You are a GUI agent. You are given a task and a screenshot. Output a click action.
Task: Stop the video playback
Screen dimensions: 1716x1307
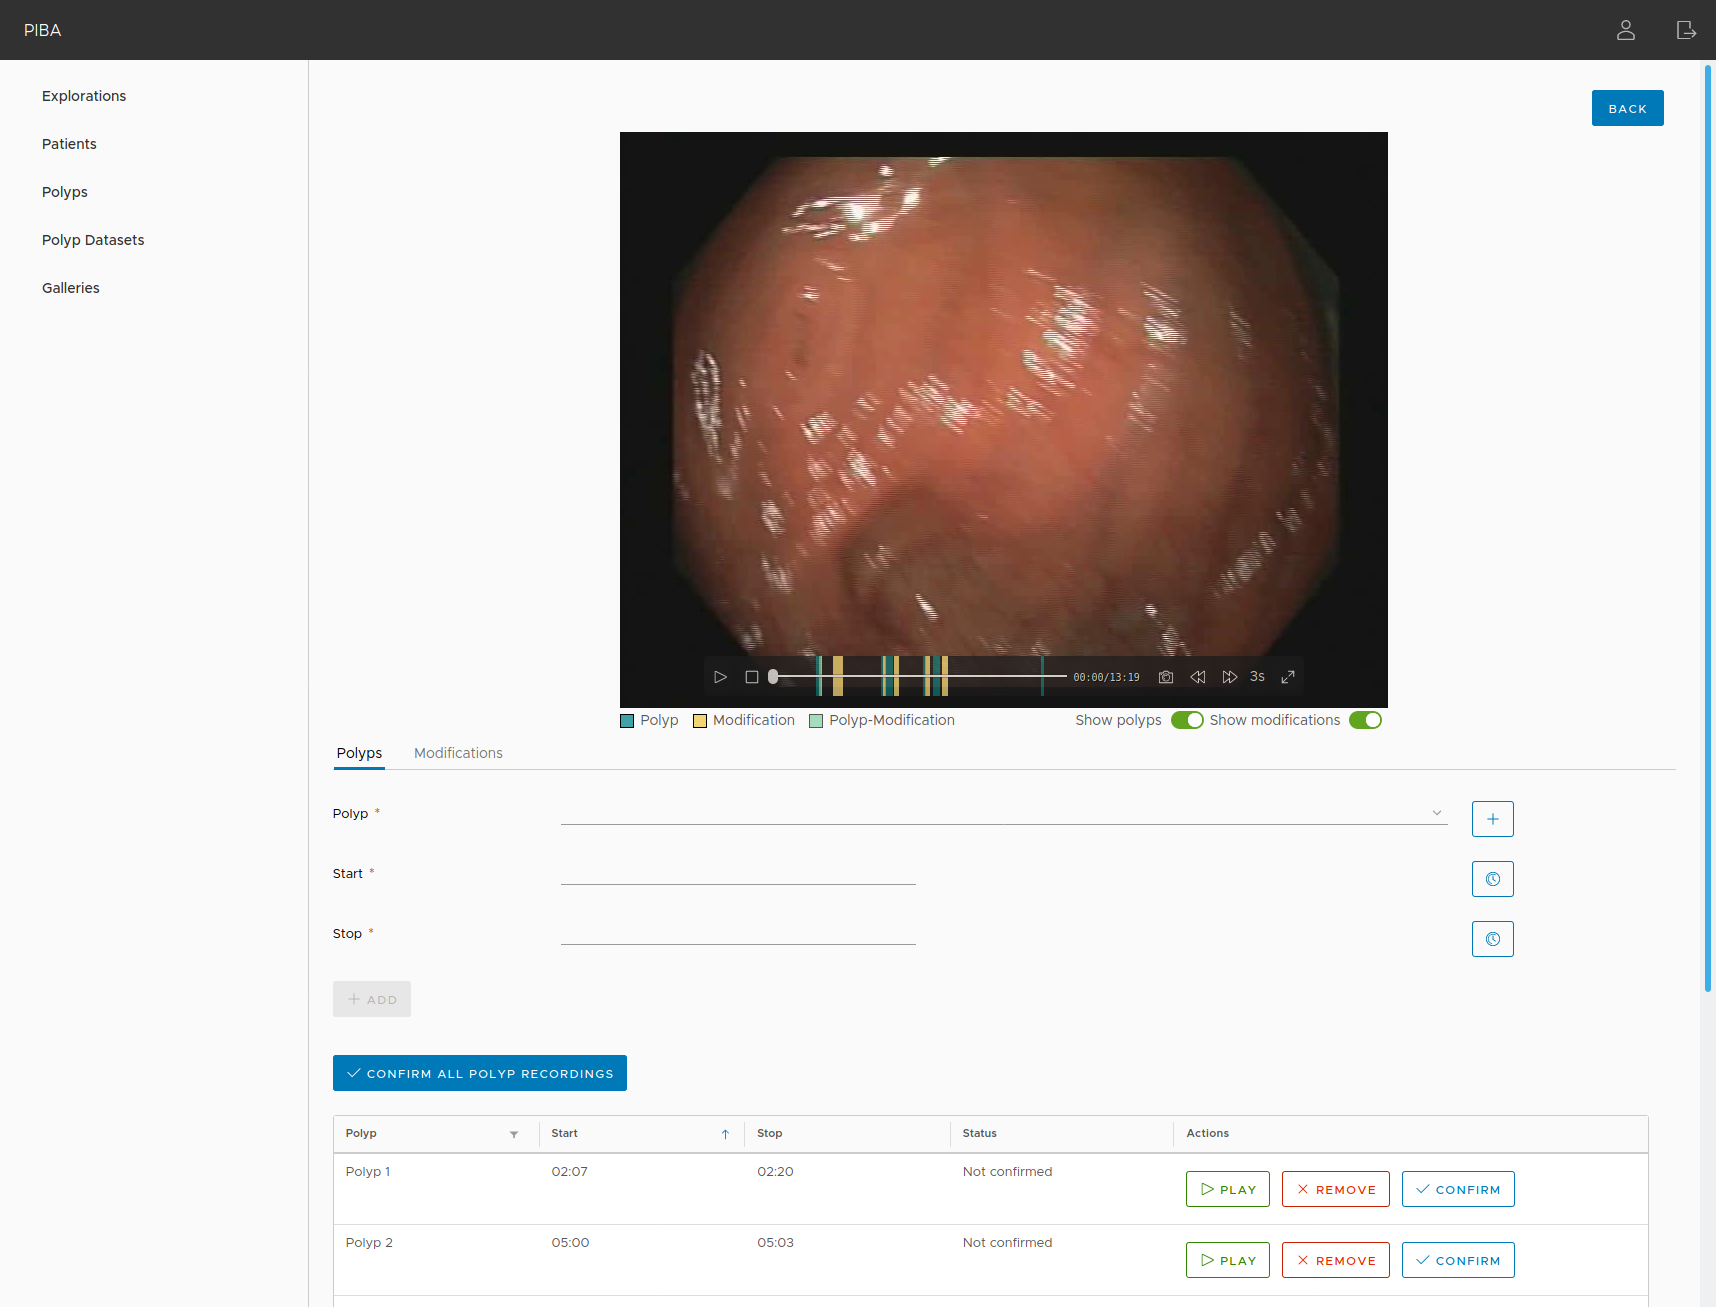coord(752,677)
